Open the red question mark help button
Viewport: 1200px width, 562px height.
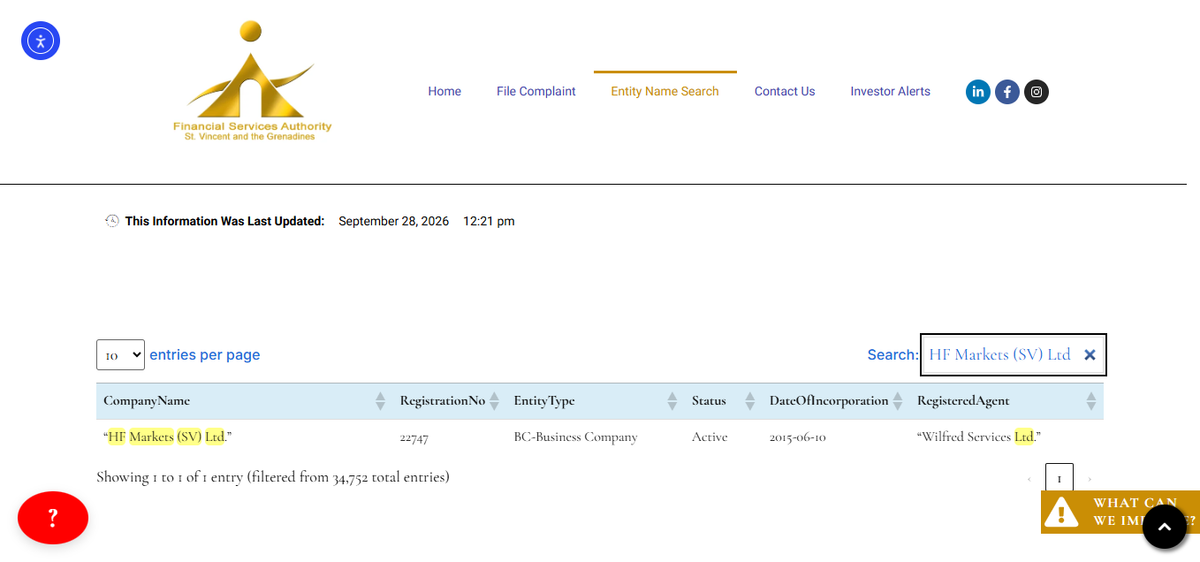coord(53,518)
